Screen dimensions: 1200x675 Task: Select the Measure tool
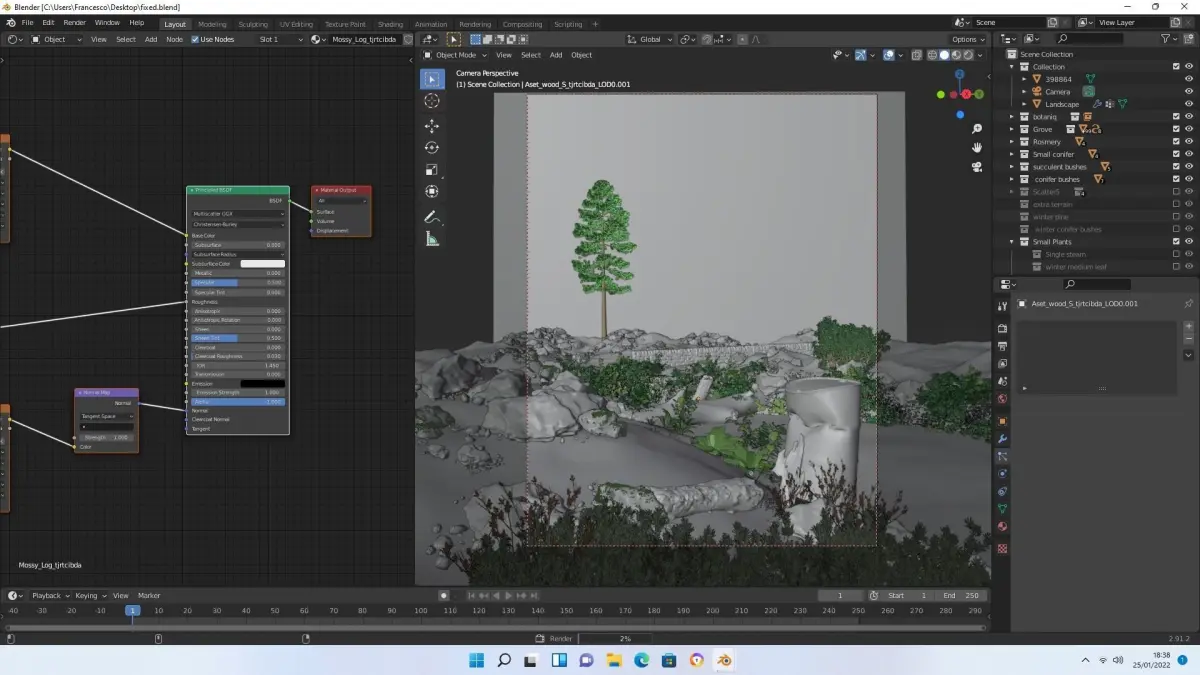pos(432,239)
